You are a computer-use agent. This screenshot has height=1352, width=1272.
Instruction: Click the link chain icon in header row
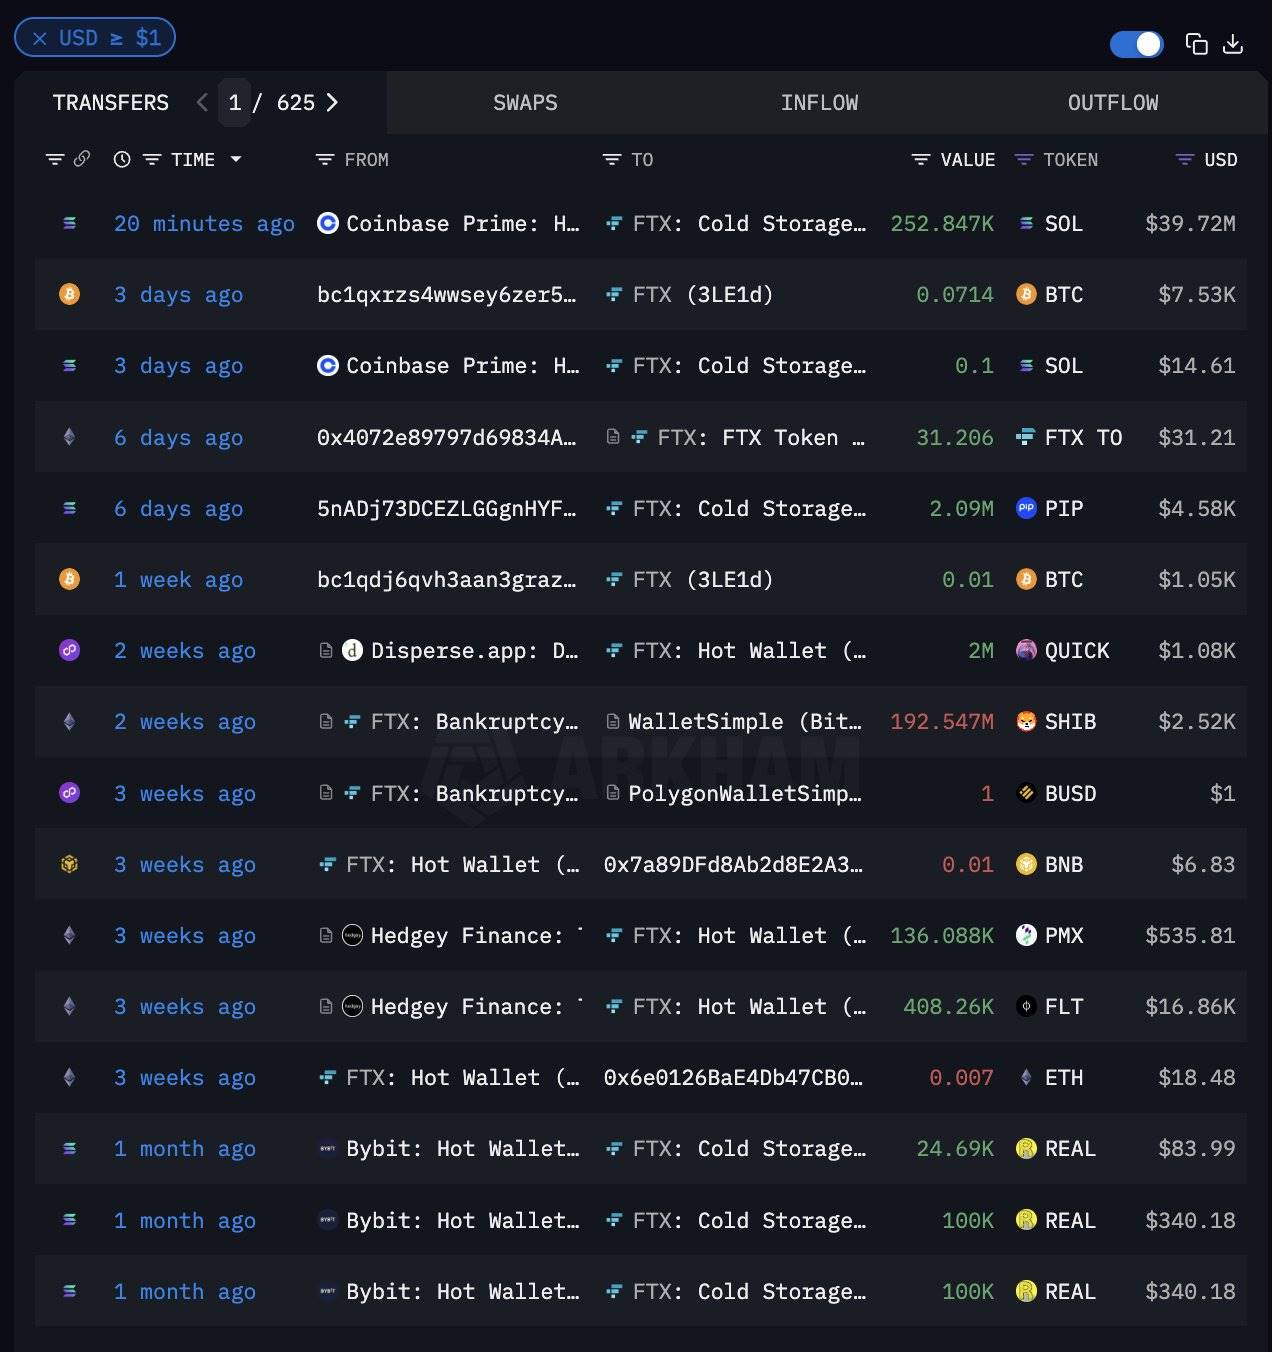pyautogui.click(x=82, y=159)
